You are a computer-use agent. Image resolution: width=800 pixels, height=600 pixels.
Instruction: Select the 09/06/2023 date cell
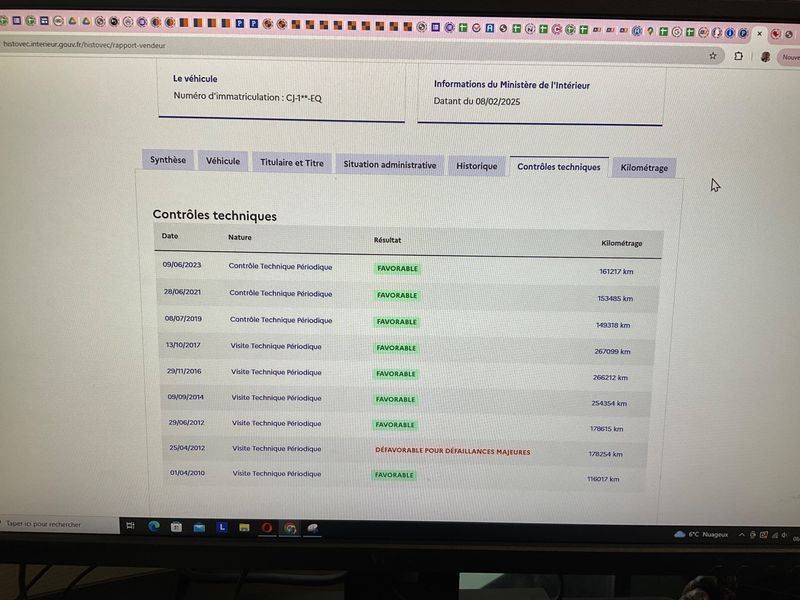pyautogui.click(x=182, y=265)
